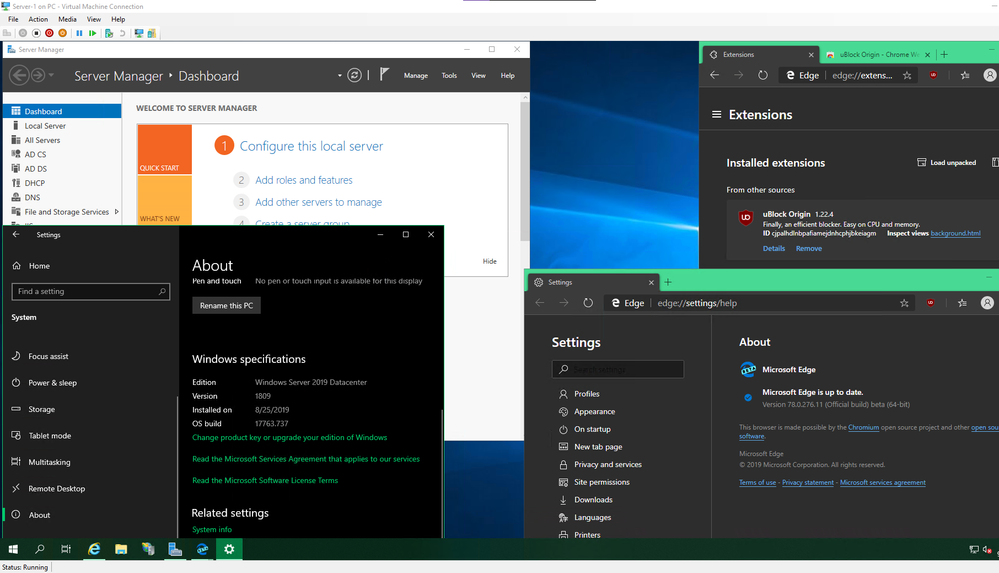Click the orange Save VM state icon

click(x=62, y=33)
